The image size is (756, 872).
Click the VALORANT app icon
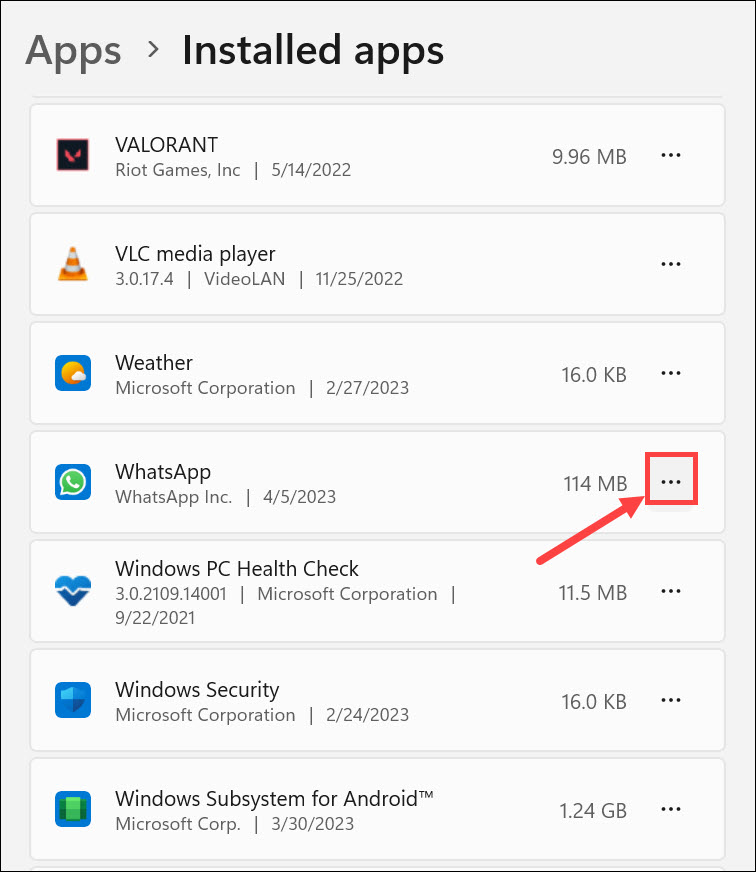73,155
